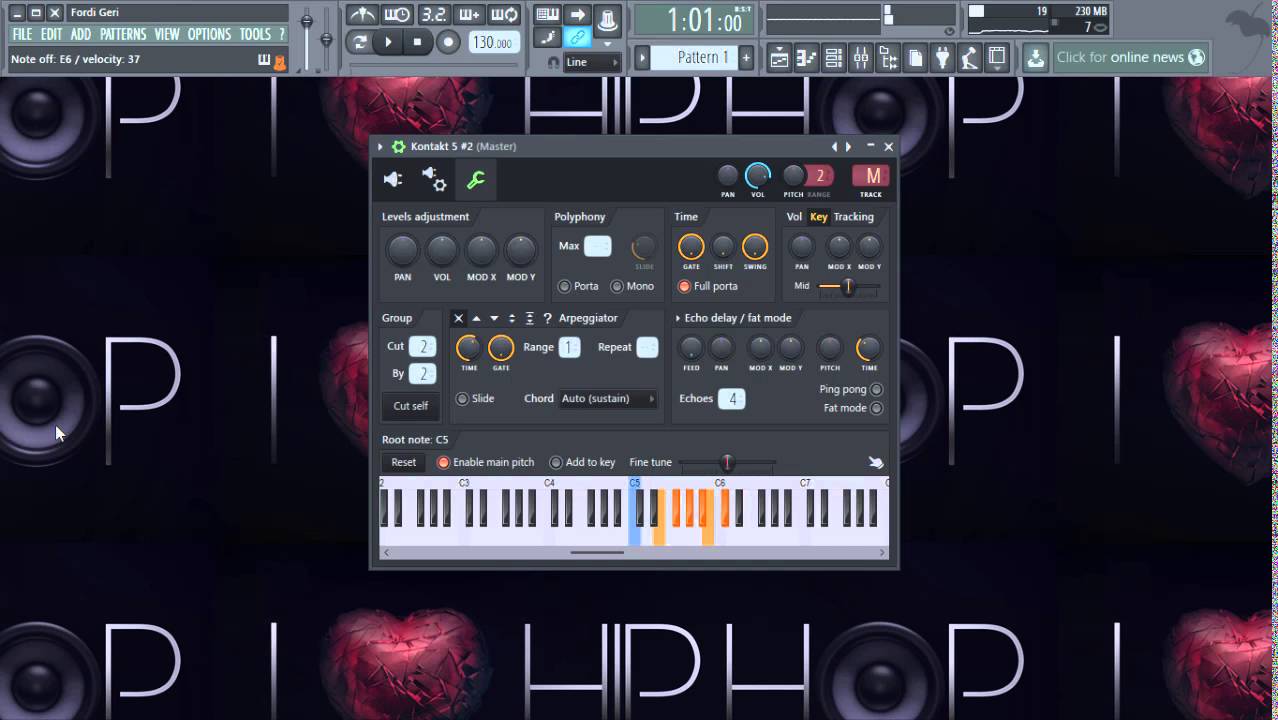This screenshot has width=1278, height=720.
Task: Open wrapper settings plug-with-gear icon
Action: [434, 179]
